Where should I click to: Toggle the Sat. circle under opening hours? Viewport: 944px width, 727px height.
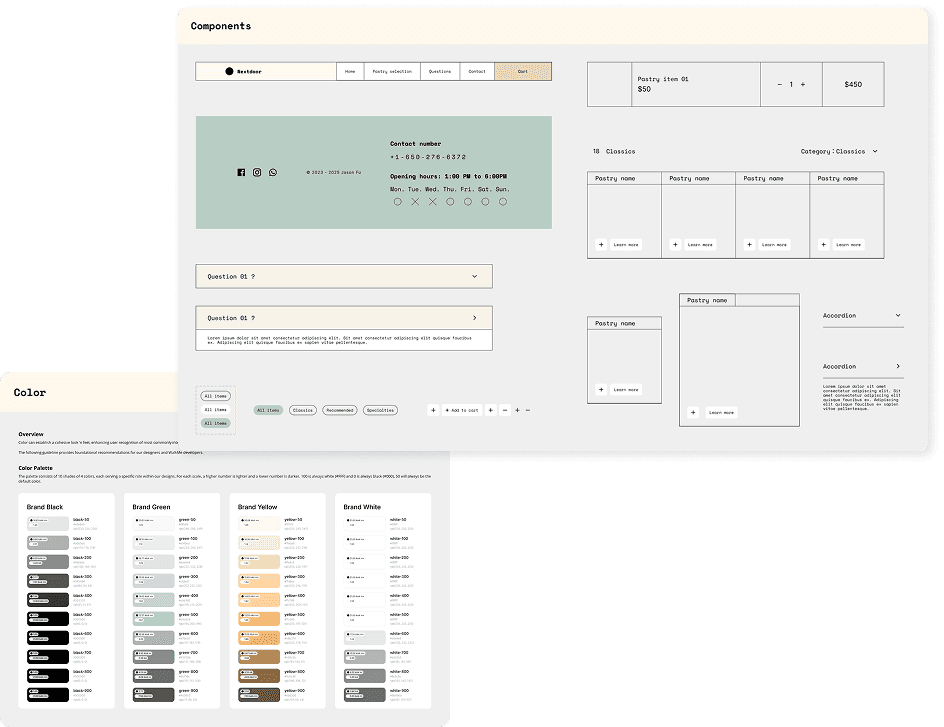tap(485, 202)
